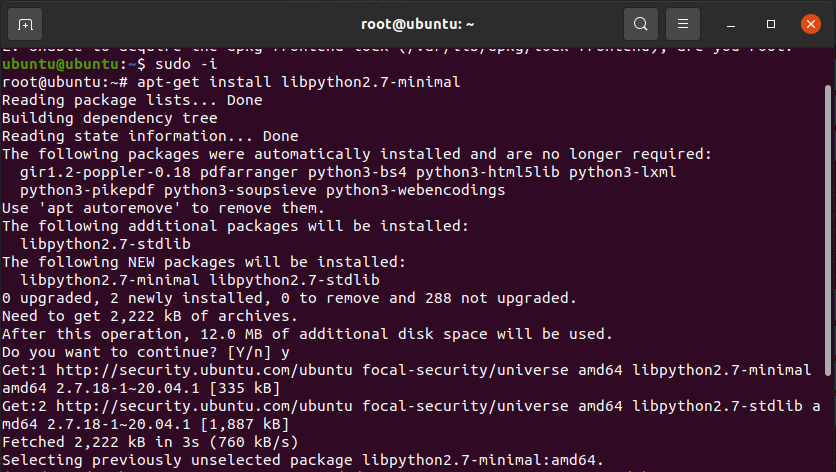This screenshot has height=472, width=836.
Task: Click the python3-webencodings package name
Action: 415,190
